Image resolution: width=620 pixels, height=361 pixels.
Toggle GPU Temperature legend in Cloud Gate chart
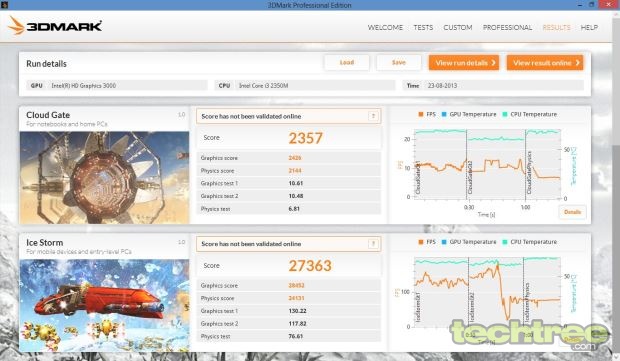(x=469, y=114)
